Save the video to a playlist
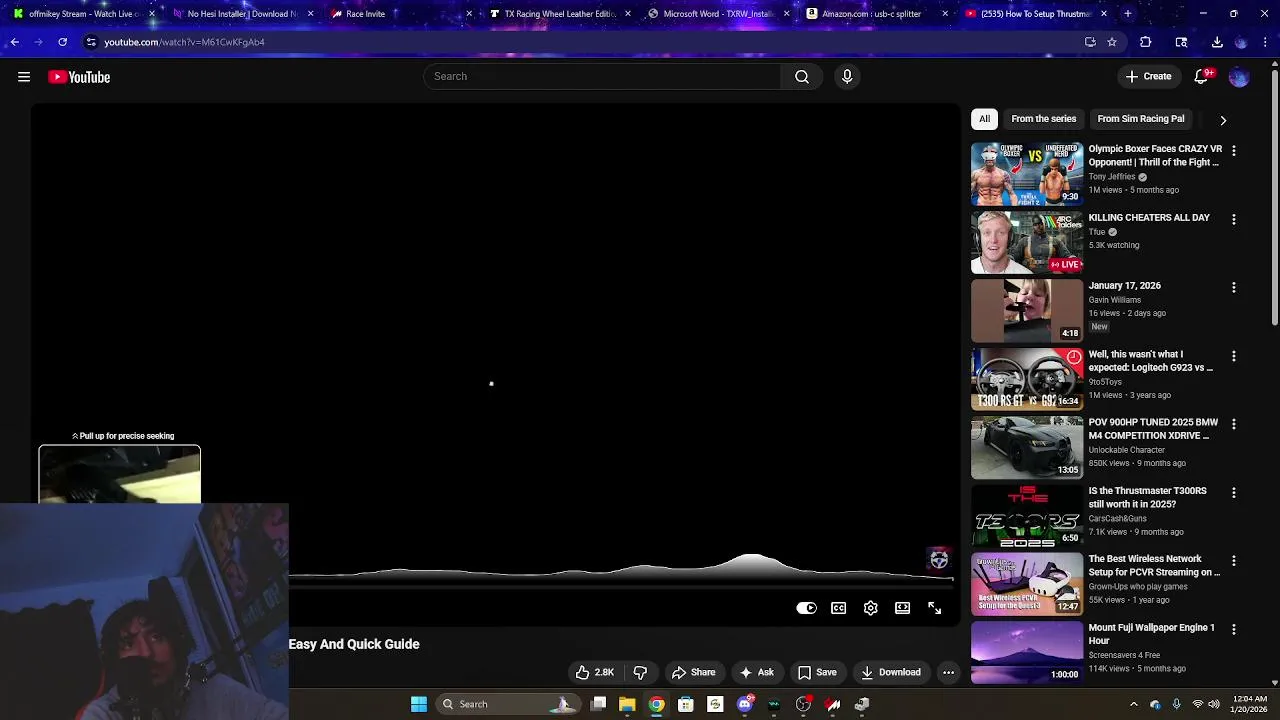 pyautogui.click(x=817, y=673)
